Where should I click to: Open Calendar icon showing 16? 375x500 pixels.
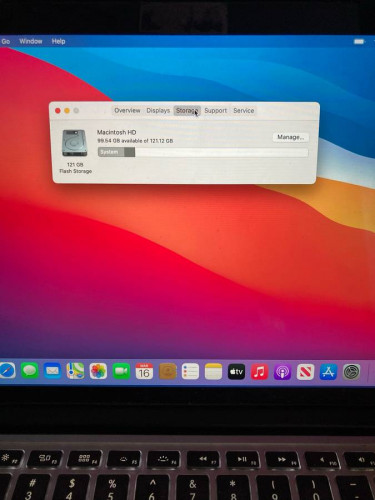point(144,371)
